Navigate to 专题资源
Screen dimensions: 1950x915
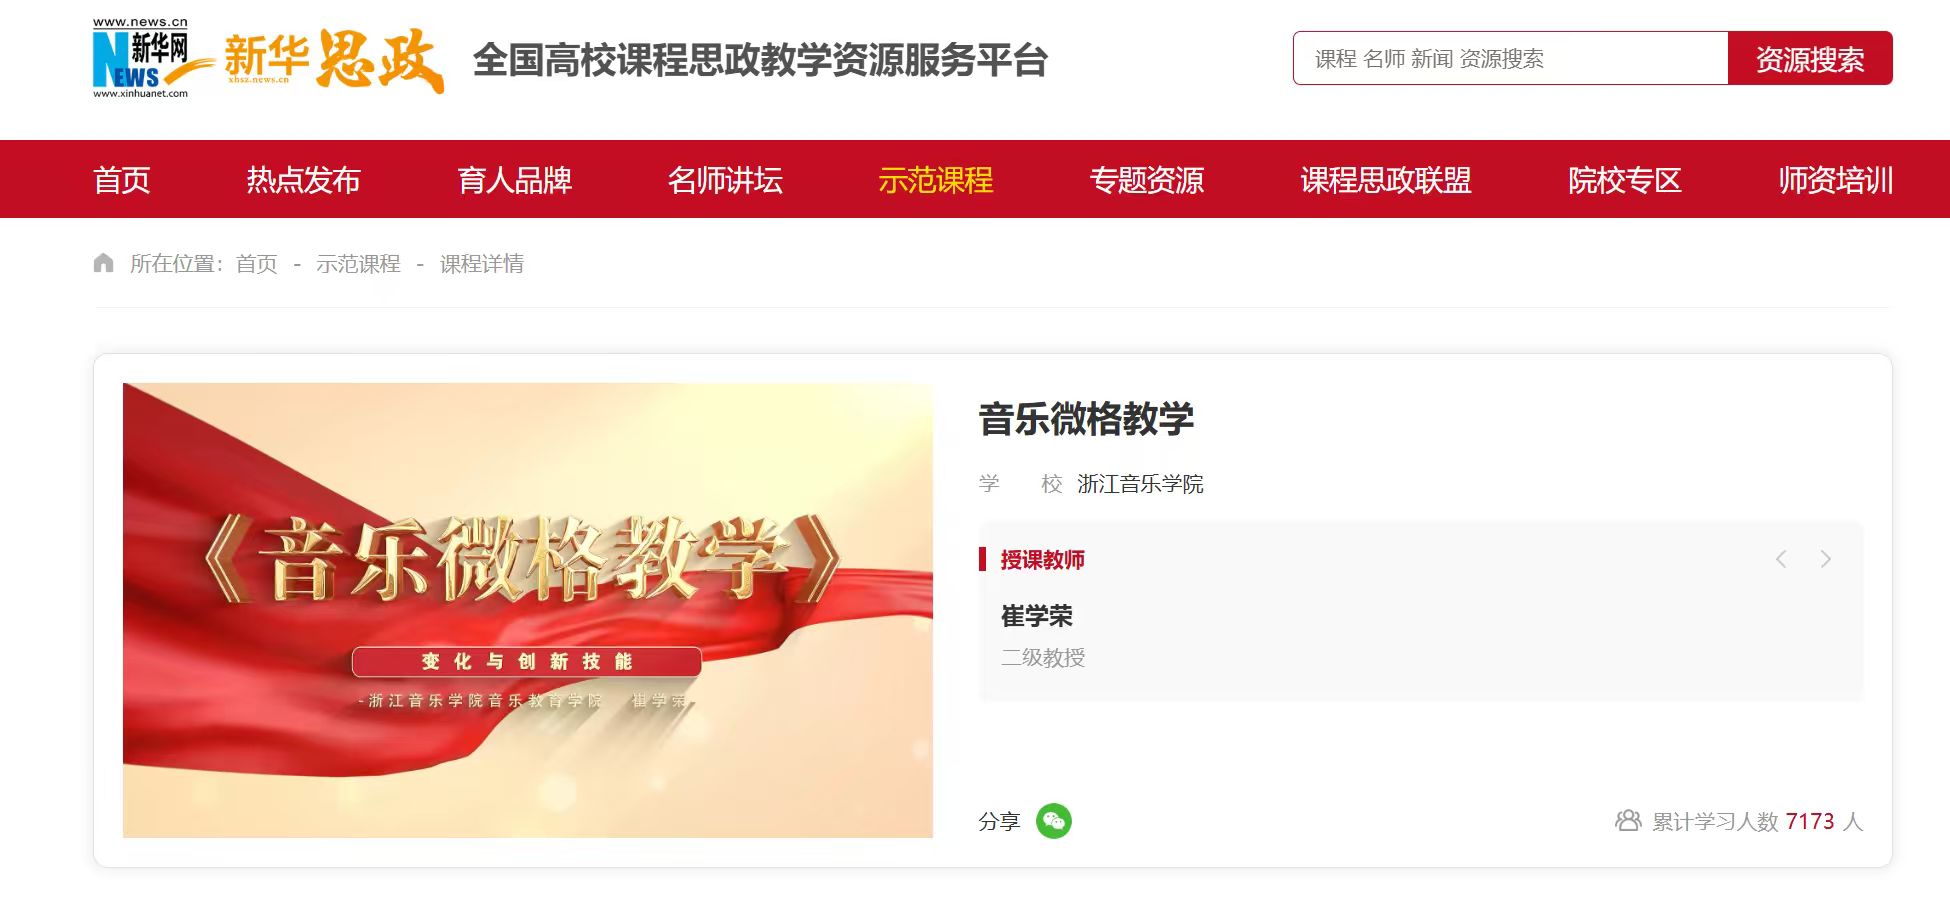tap(1147, 180)
